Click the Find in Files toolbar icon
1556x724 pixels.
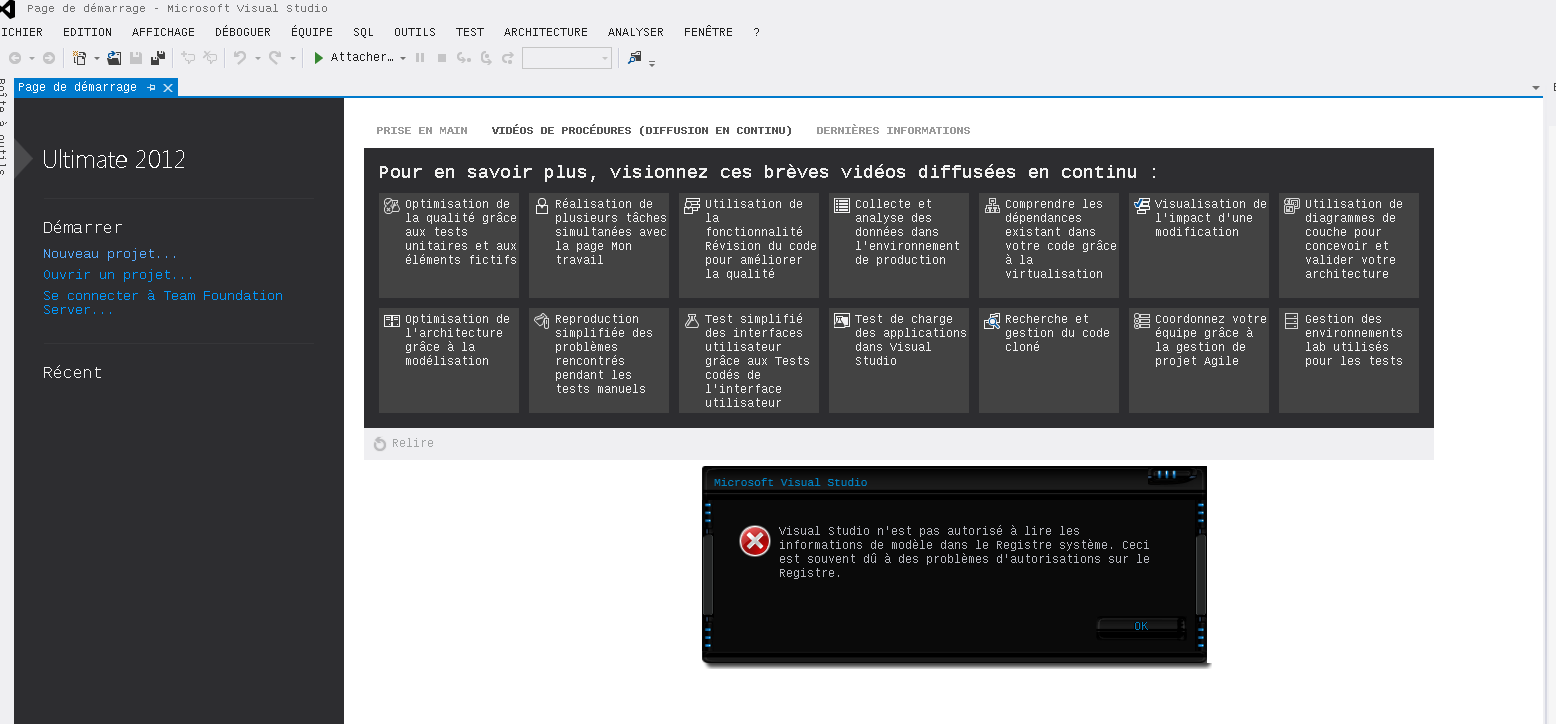tap(635, 58)
